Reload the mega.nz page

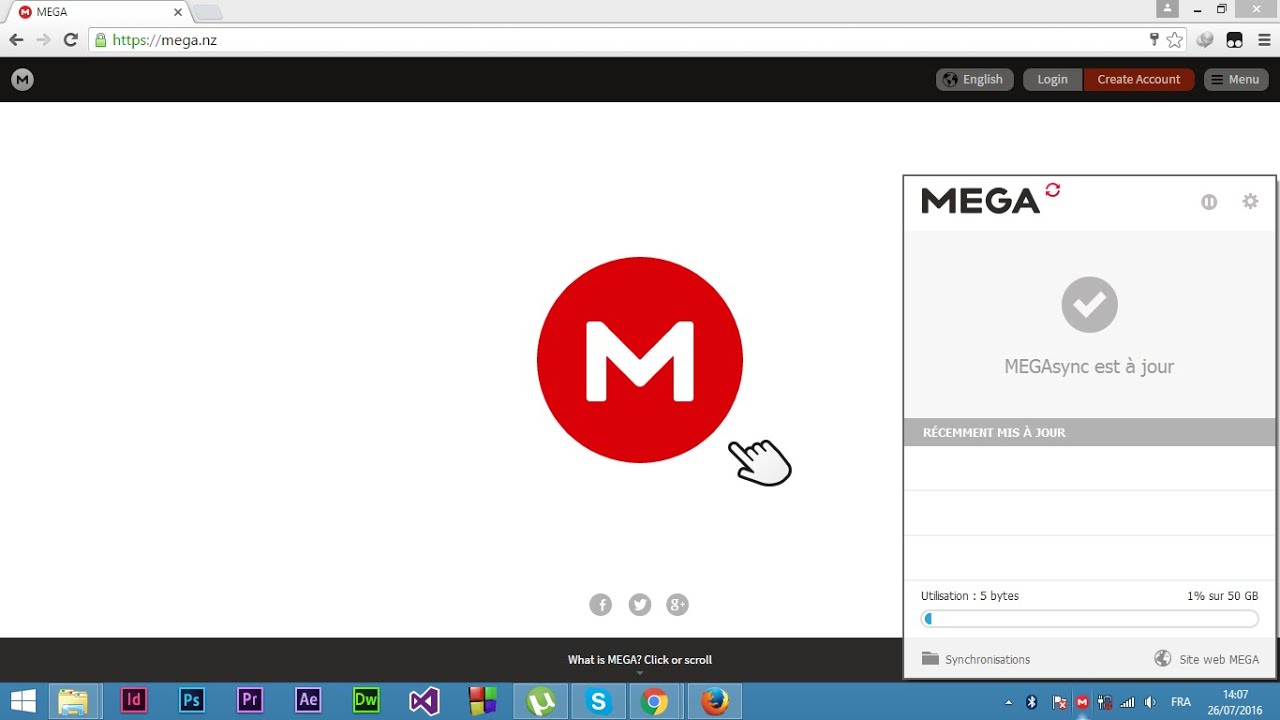click(x=70, y=40)
